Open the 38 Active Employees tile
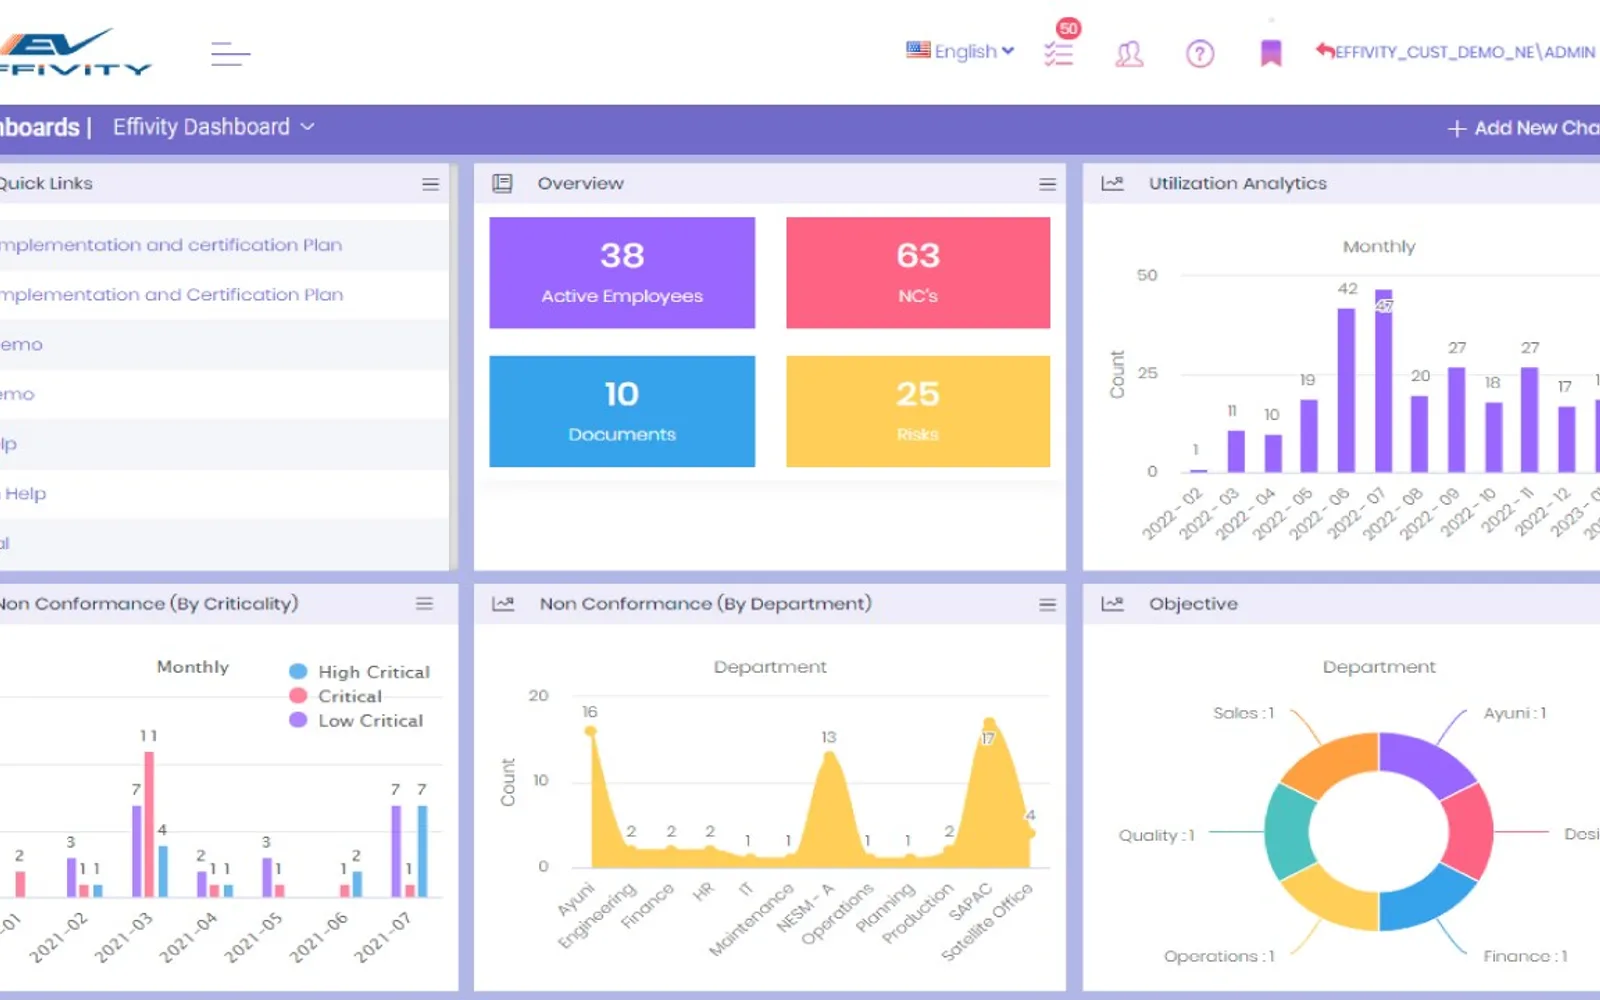Viewport: 1600px width, 1000px height. tap(622, 272)
